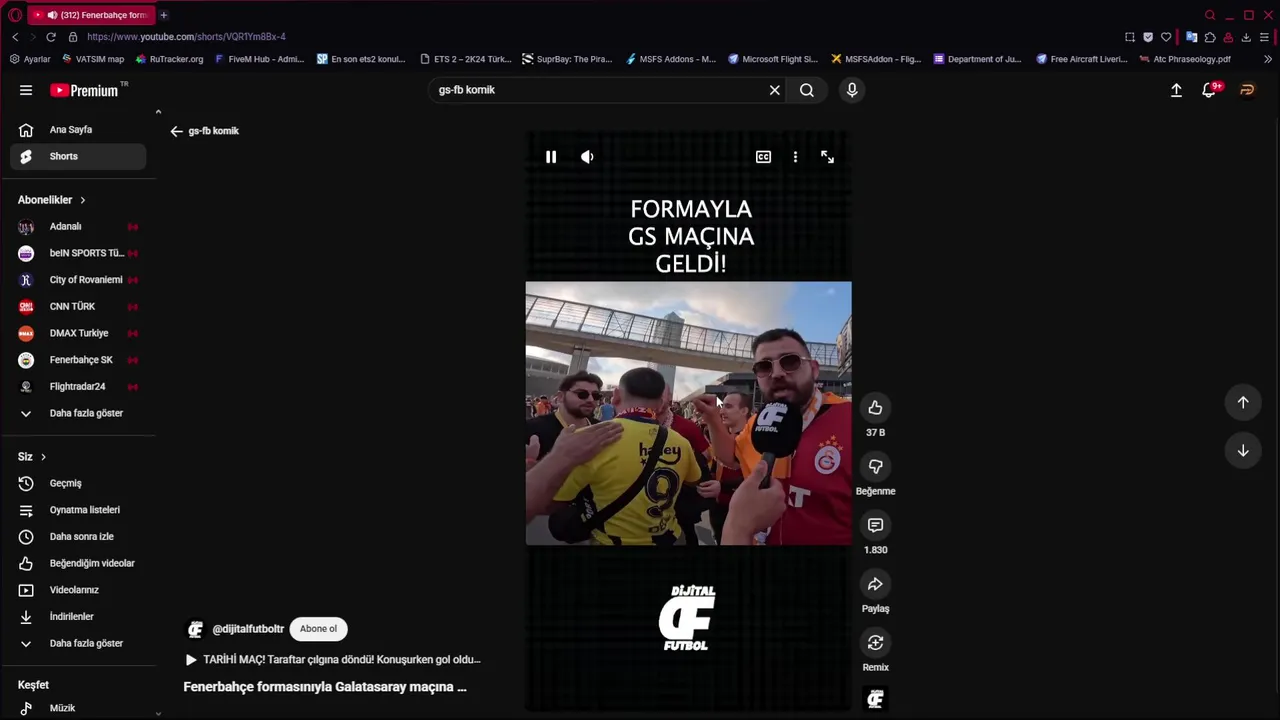Open the sound source icon below Remix
1280x720 pixels.
coord(875,699)
